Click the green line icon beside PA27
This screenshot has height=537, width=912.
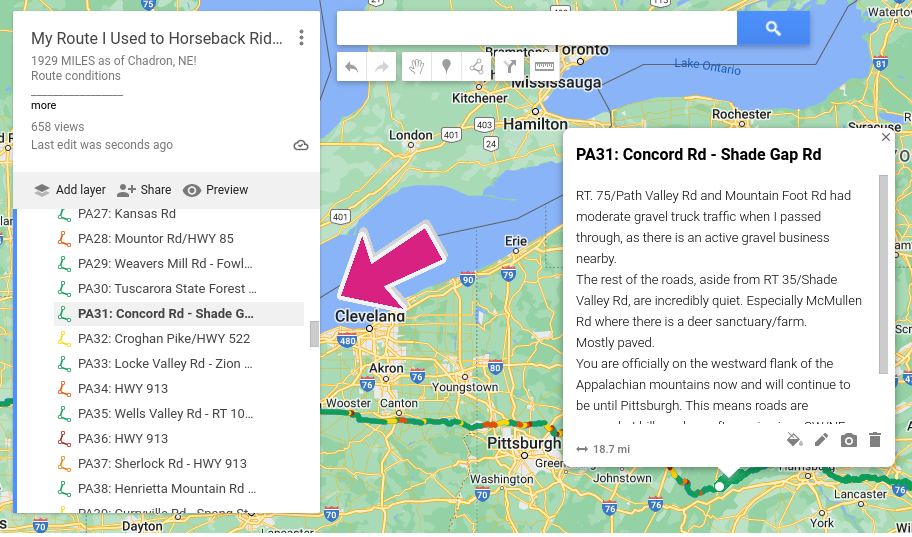[64, 214]
